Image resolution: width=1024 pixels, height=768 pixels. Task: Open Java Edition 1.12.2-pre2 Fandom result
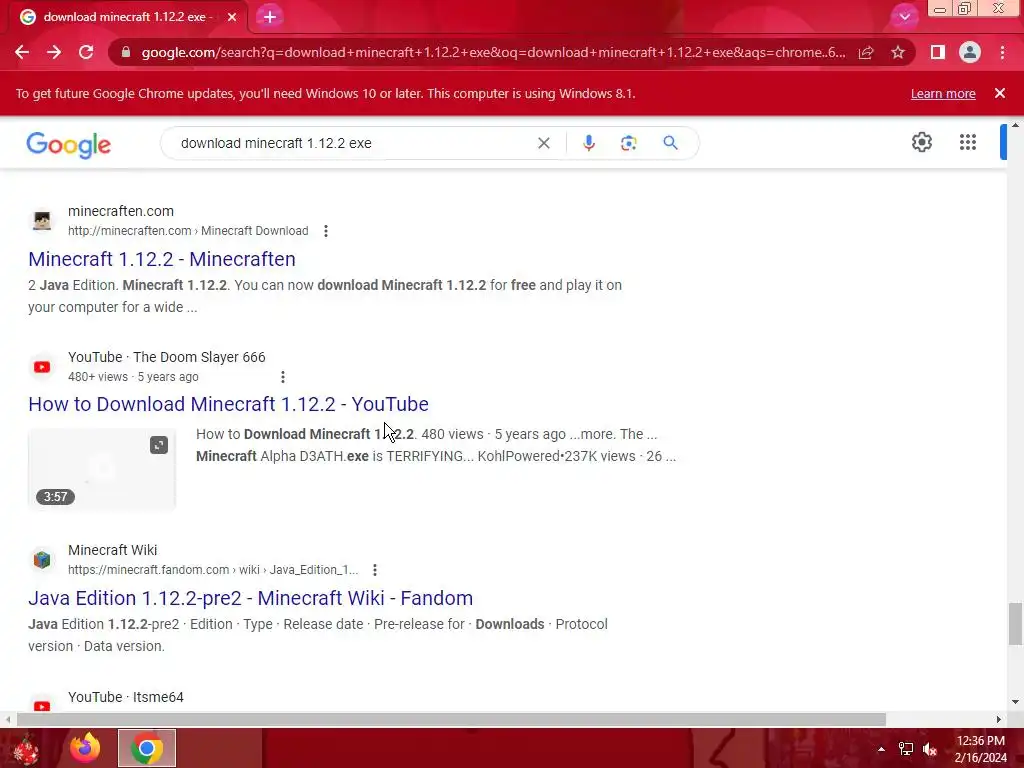(x=251, y=598)
